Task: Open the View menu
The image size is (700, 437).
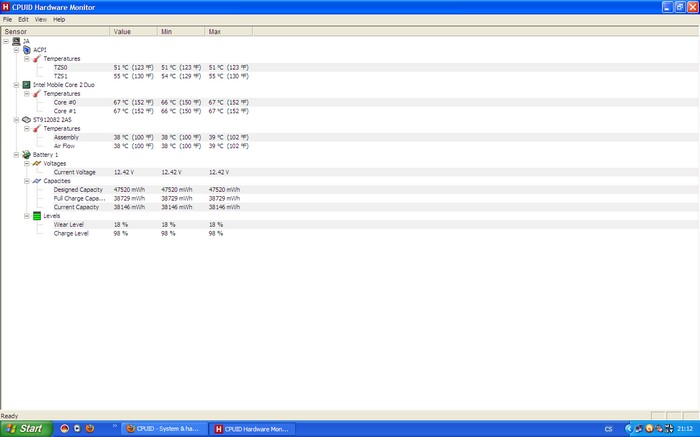Action: click(41, 19)
